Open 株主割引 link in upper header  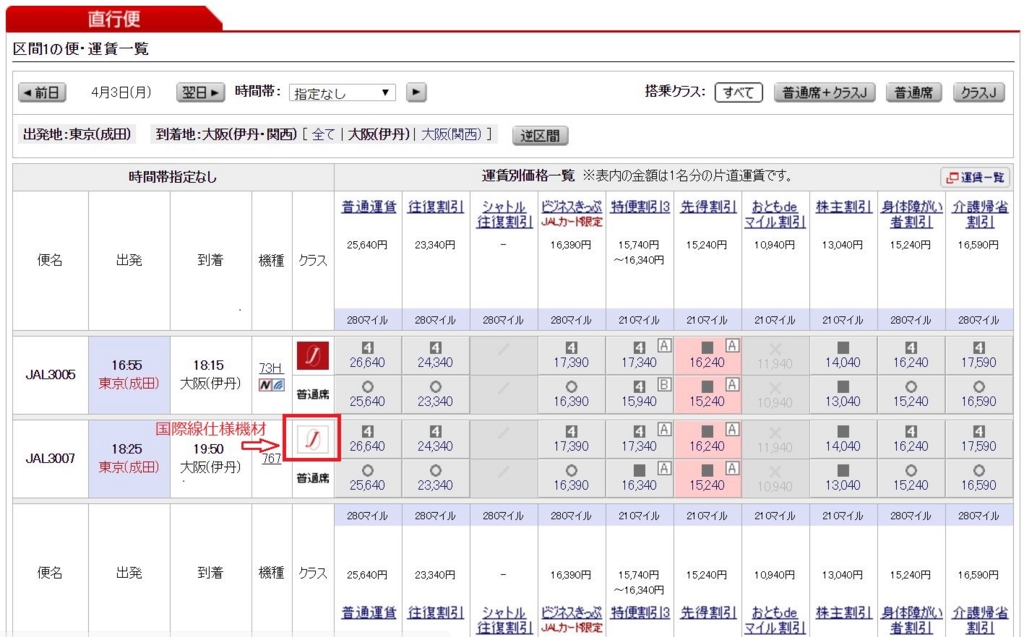(x=843, y=207)
